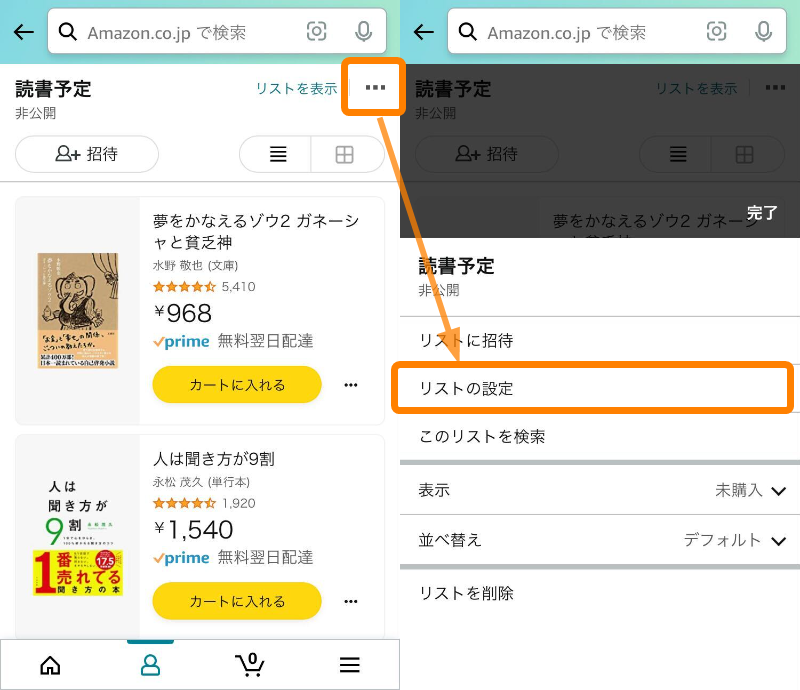
Task: Add 夢をかなえるゾウ2 to cart (カートに入れる)
Action: coord(237,385)
